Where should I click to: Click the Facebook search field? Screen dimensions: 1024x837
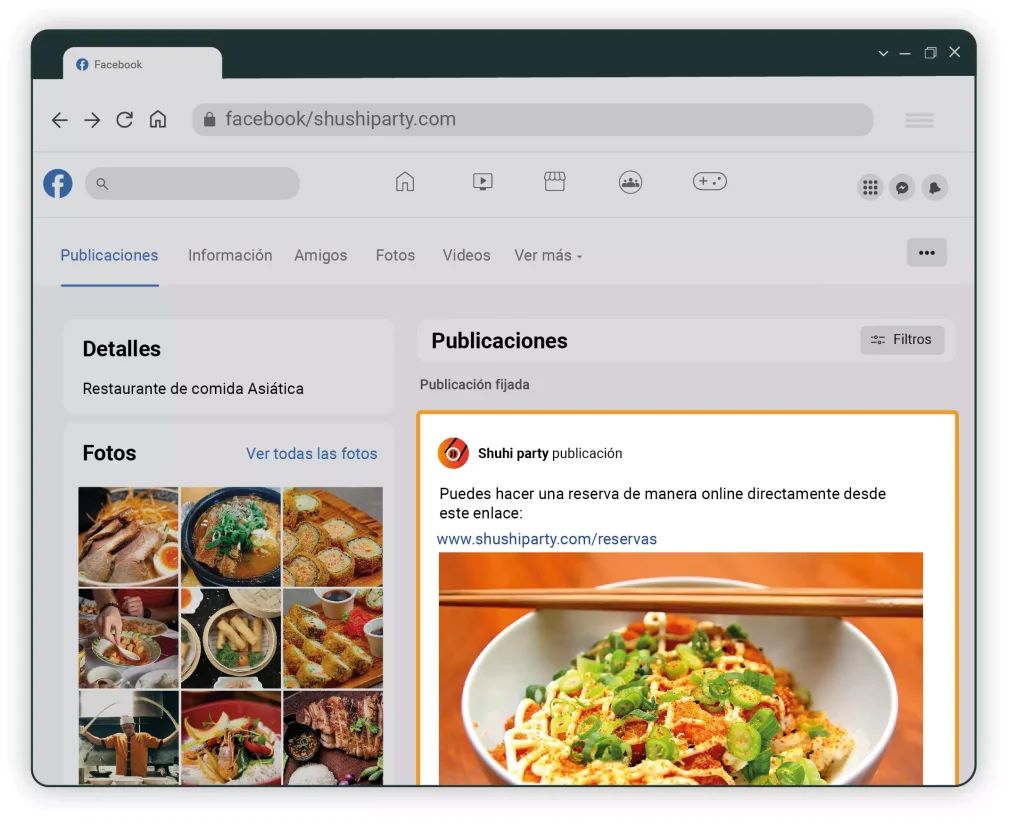point(192,183)
